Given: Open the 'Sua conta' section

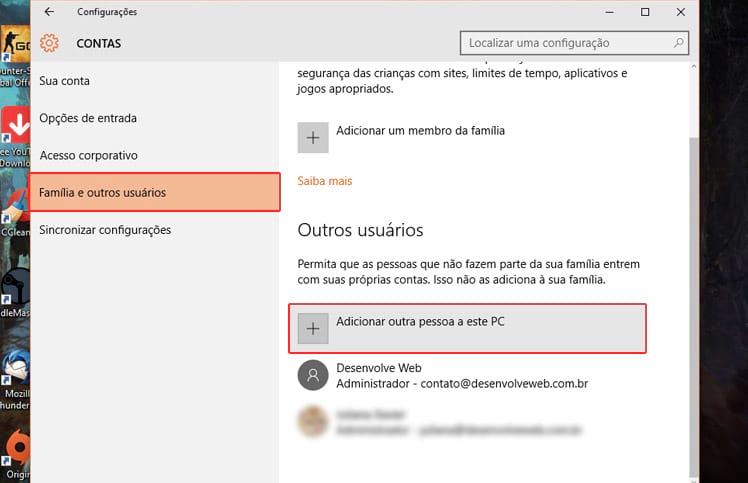Looking at the screenshot, I should pos(64,80).
